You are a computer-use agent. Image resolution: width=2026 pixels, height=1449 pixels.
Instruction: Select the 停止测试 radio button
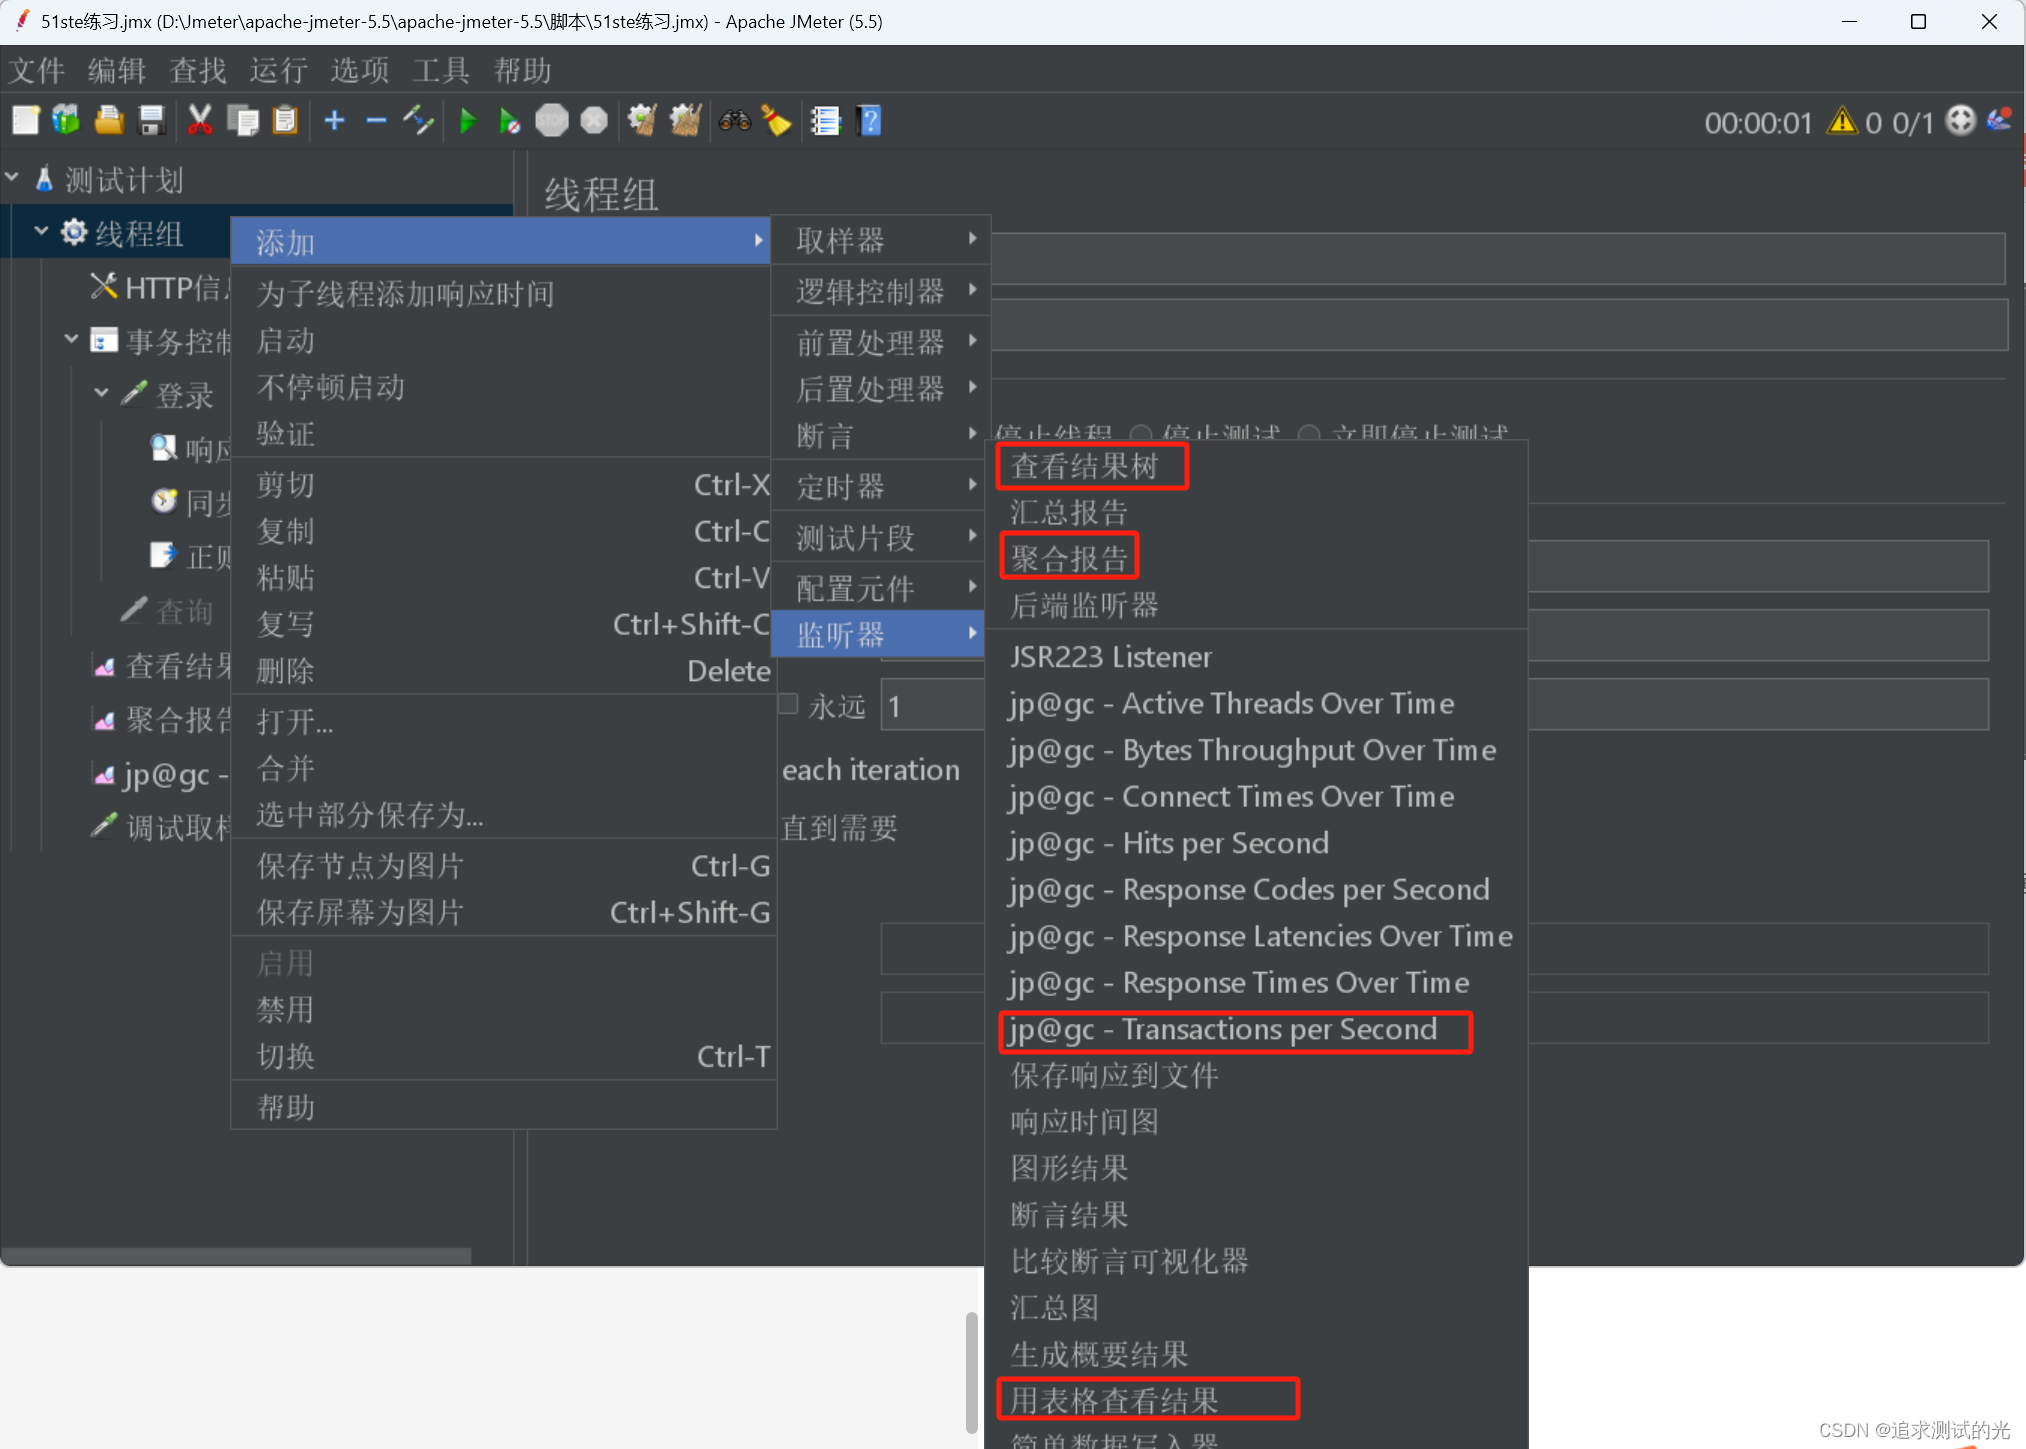click(1141, 435)
